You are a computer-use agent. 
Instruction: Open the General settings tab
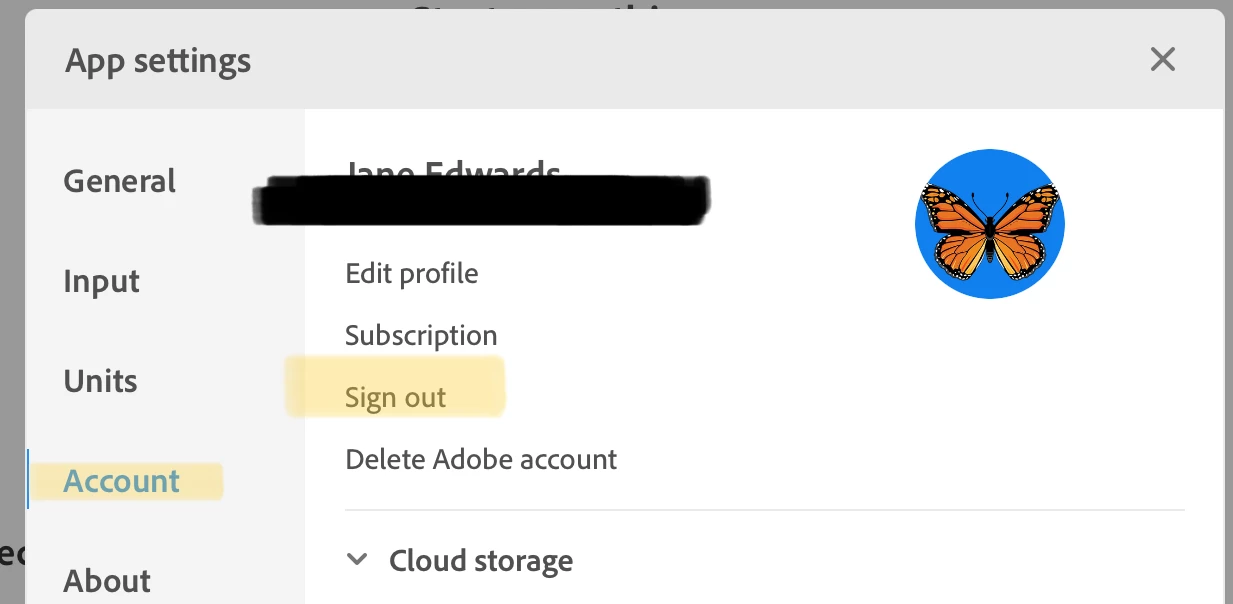[x=119, y=181]
